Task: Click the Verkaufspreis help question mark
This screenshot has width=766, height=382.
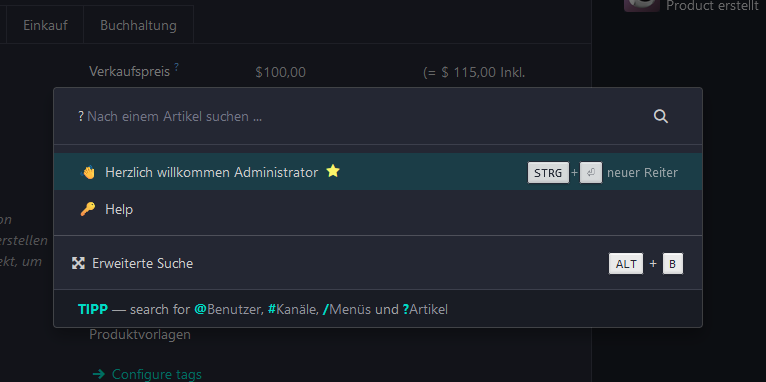Action: [x=176, y=67]
